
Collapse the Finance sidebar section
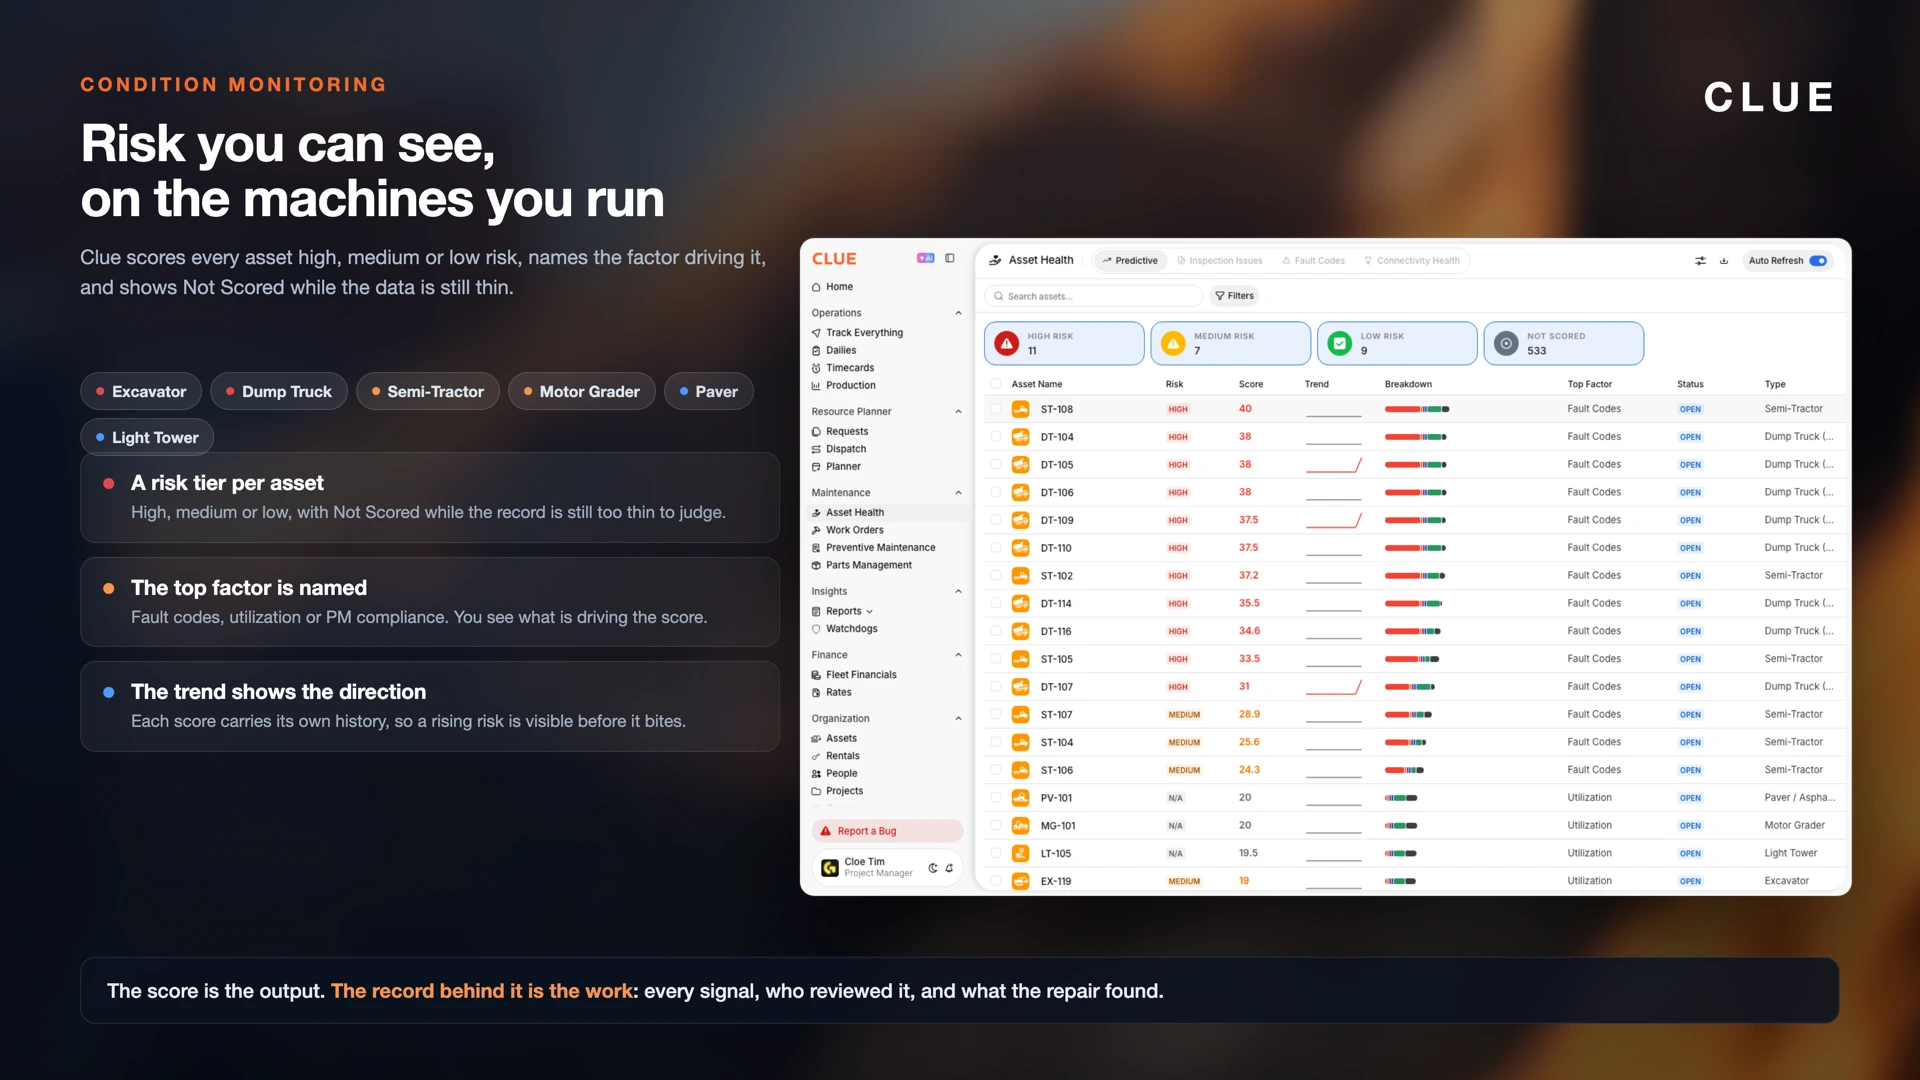tap(958, 656)
